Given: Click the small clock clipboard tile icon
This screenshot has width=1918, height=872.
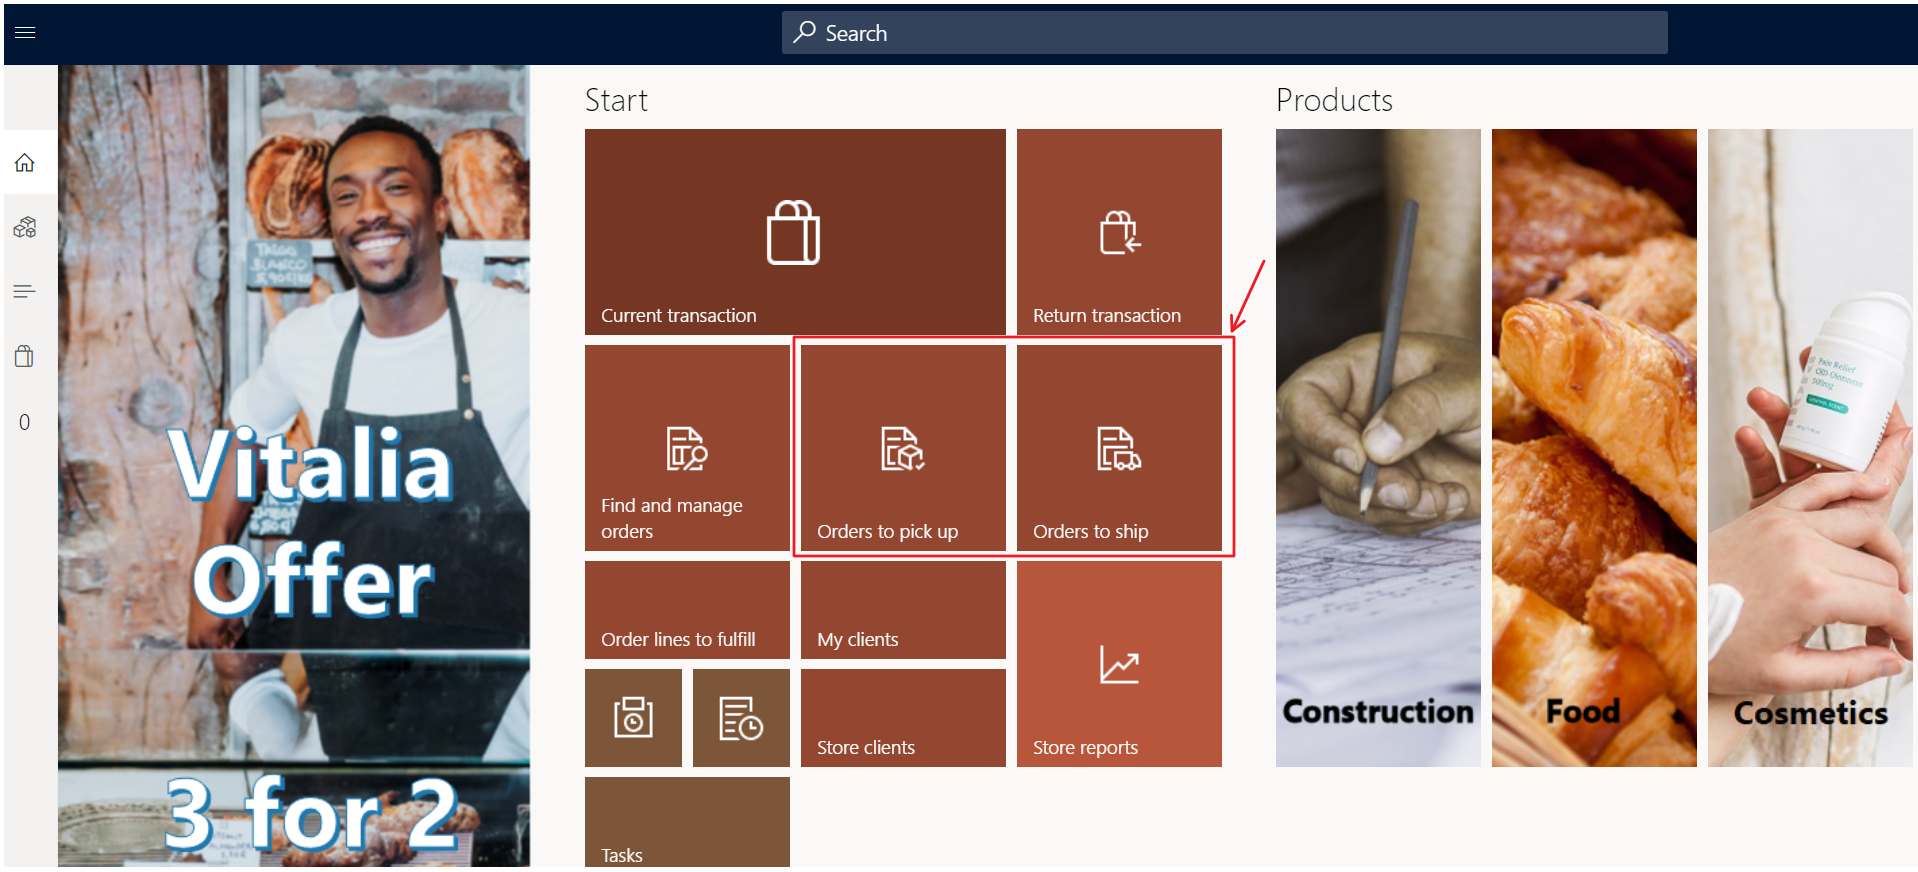Looking at the screenshot, I should click(x=633, y=718).
